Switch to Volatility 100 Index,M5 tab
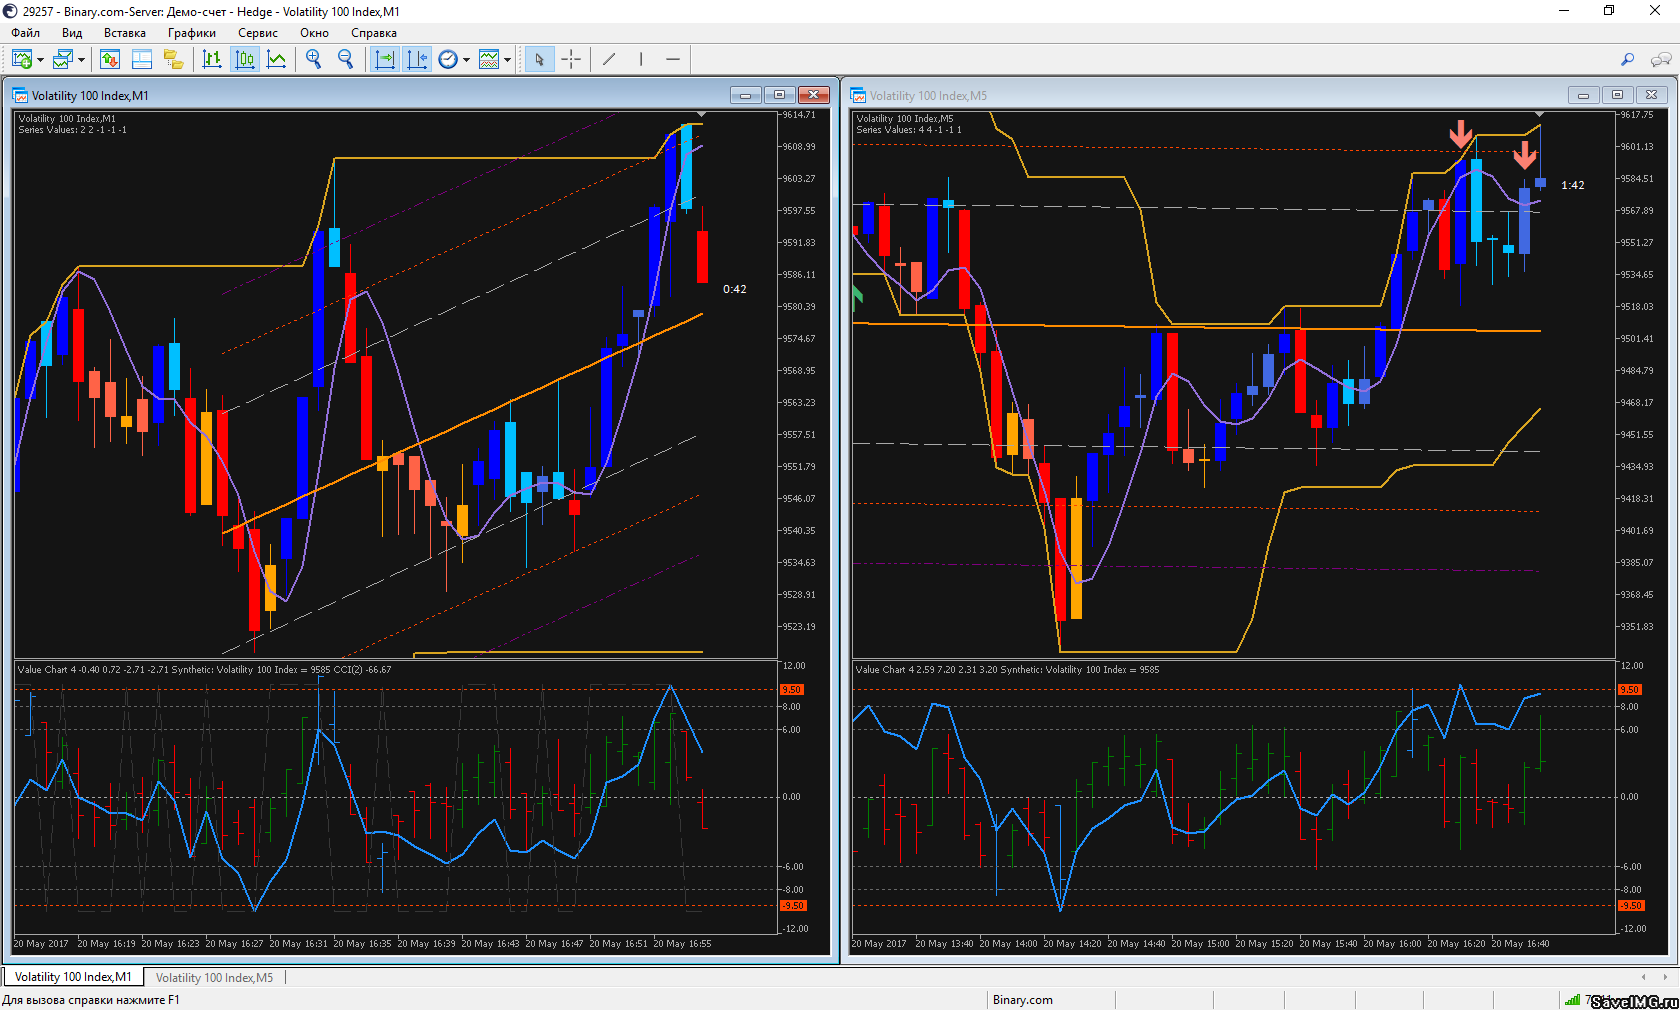This screenshot has height=1010, width=1680. (x=214, y=977)
